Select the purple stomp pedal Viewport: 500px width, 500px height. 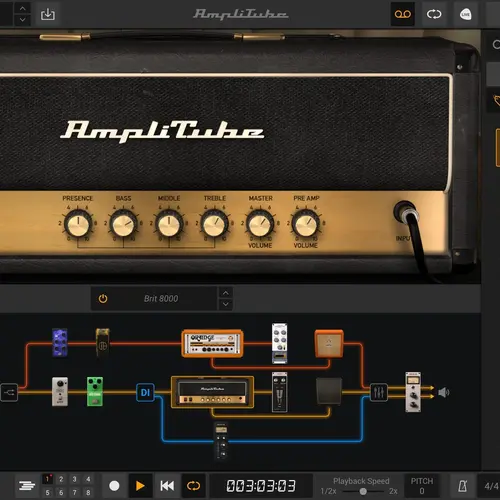[x=60, y=342]
